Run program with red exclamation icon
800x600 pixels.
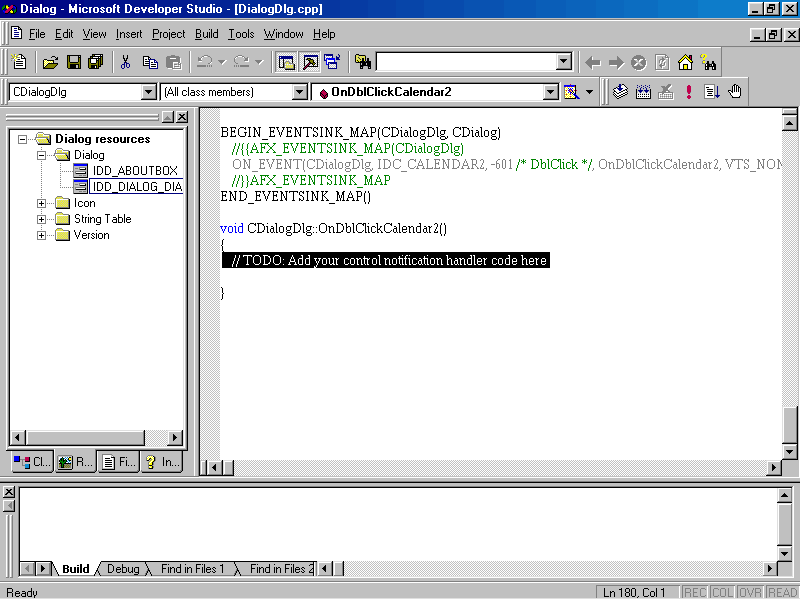689,92
